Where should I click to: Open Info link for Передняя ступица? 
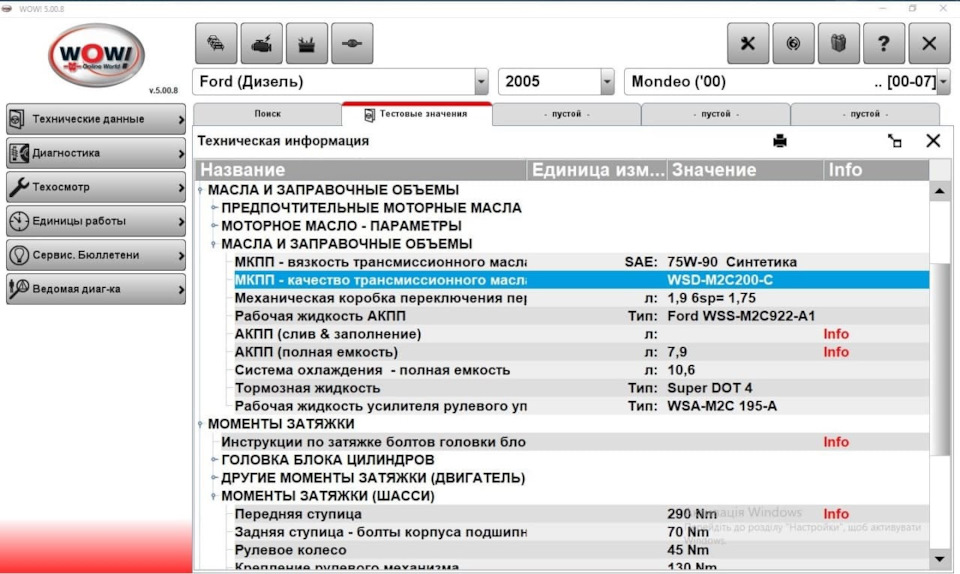(x=836, y=514)
